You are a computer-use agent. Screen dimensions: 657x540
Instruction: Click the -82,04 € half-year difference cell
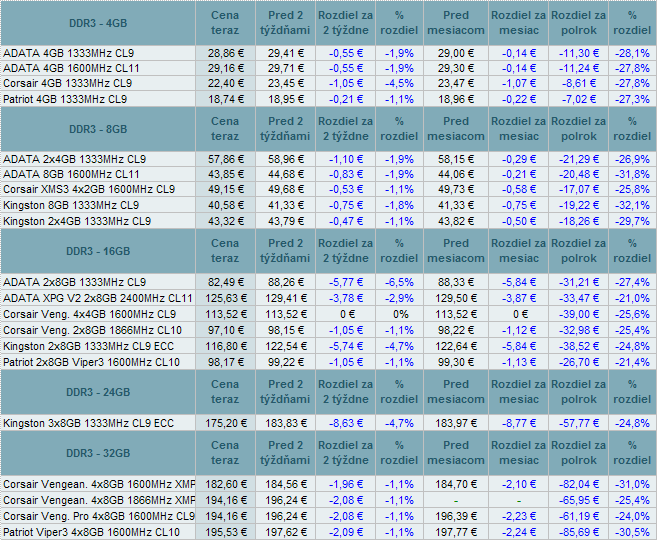(x=579, y=484)
